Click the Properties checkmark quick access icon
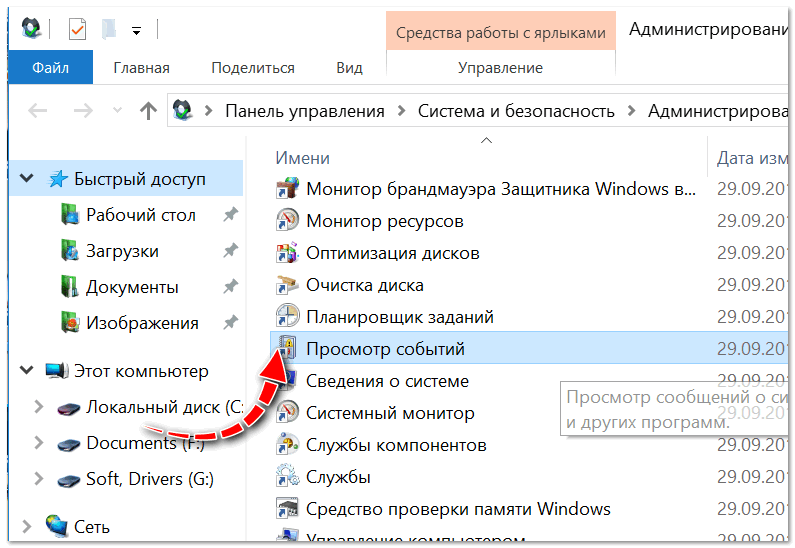Viewport: 795px width, 548px height. (x=77, y=29)
